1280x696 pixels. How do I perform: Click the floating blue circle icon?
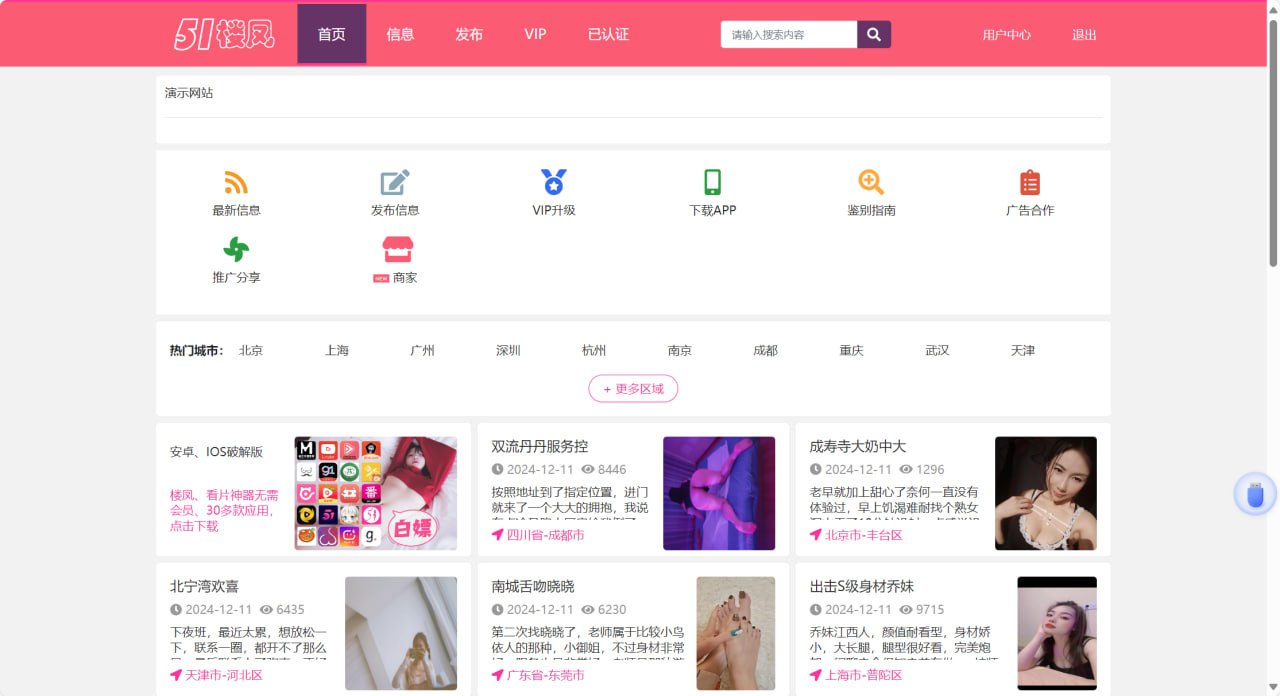coord(1254,495)
